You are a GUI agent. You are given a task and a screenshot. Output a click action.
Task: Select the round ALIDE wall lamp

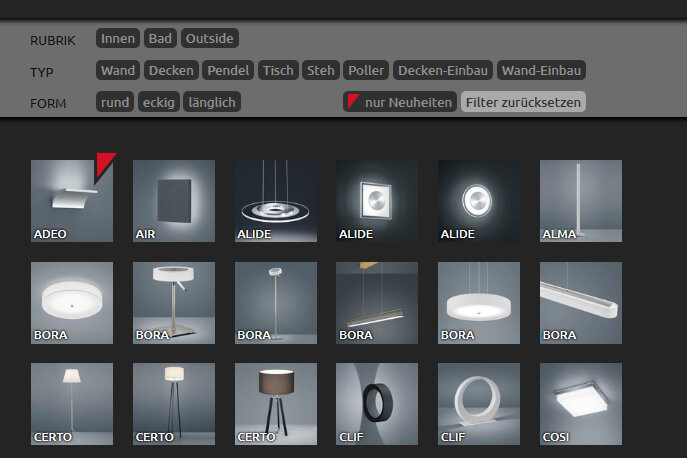click(479, 201)
